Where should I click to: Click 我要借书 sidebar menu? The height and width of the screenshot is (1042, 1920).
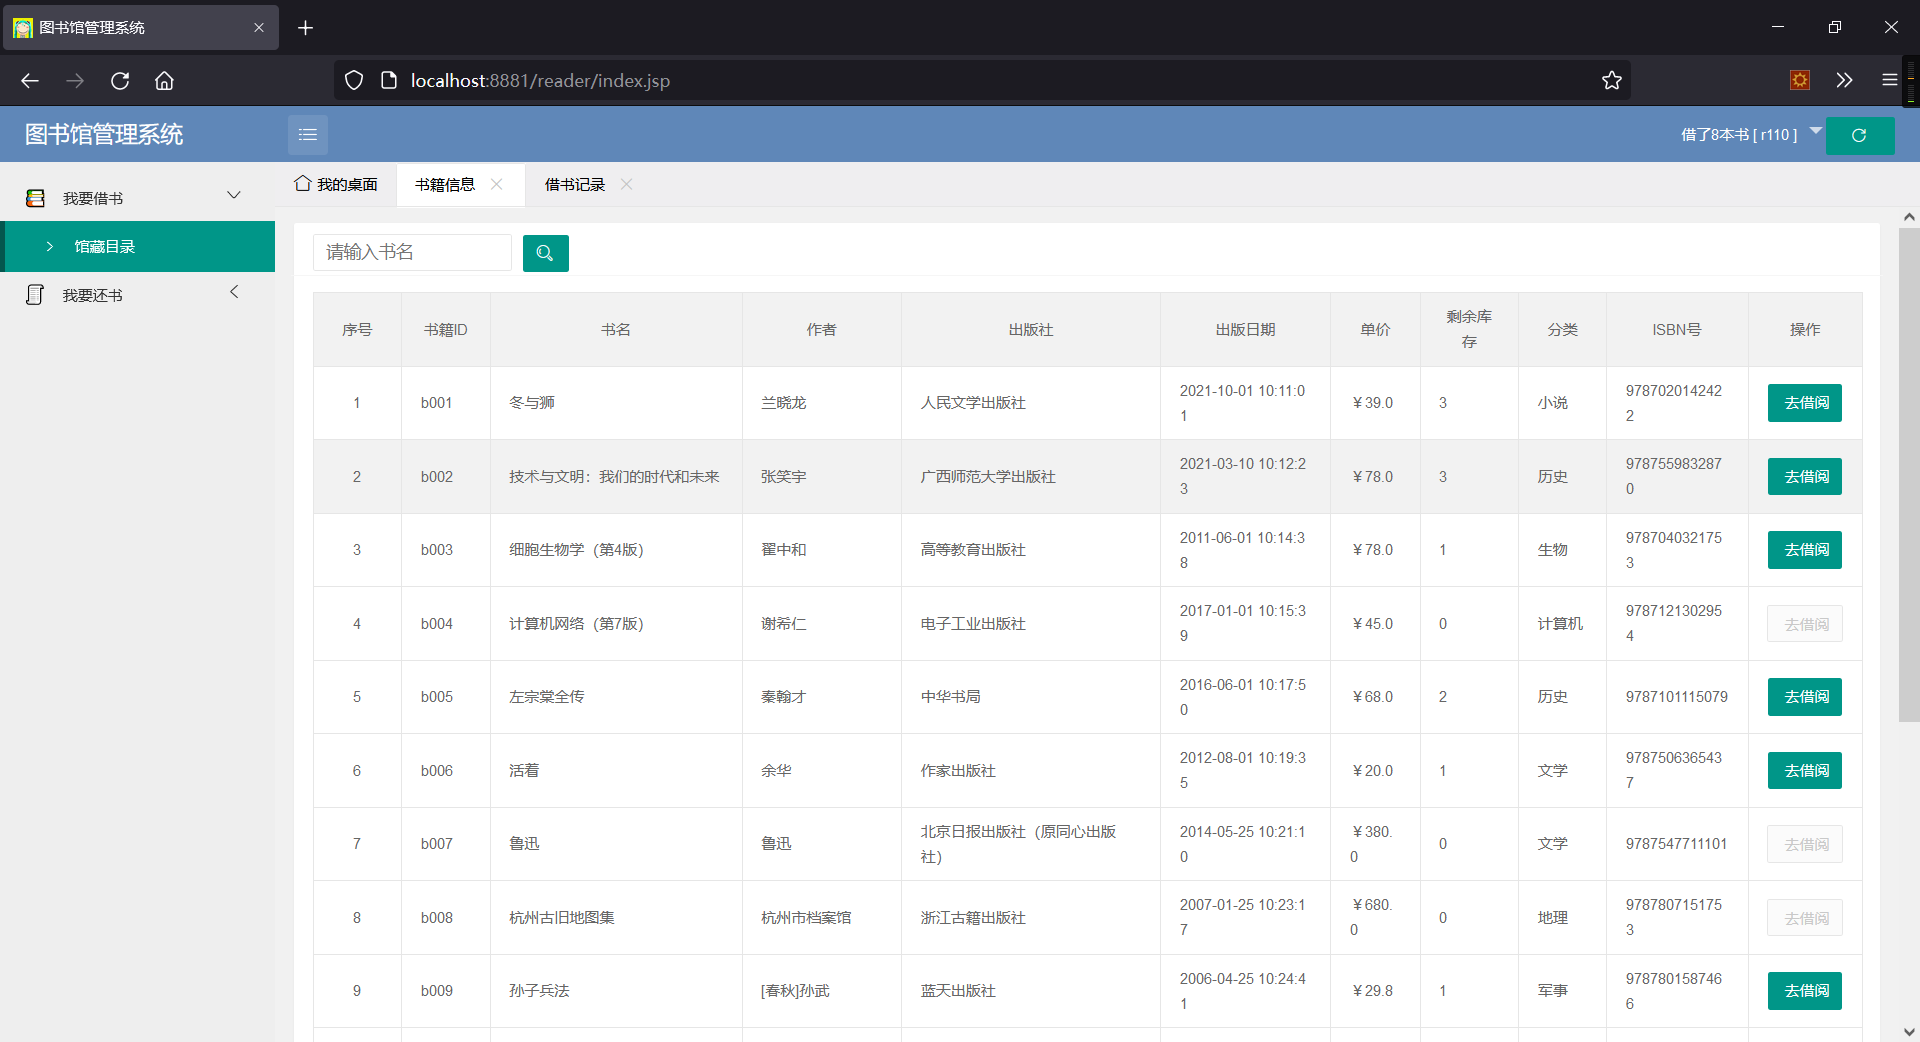[138, 198]
